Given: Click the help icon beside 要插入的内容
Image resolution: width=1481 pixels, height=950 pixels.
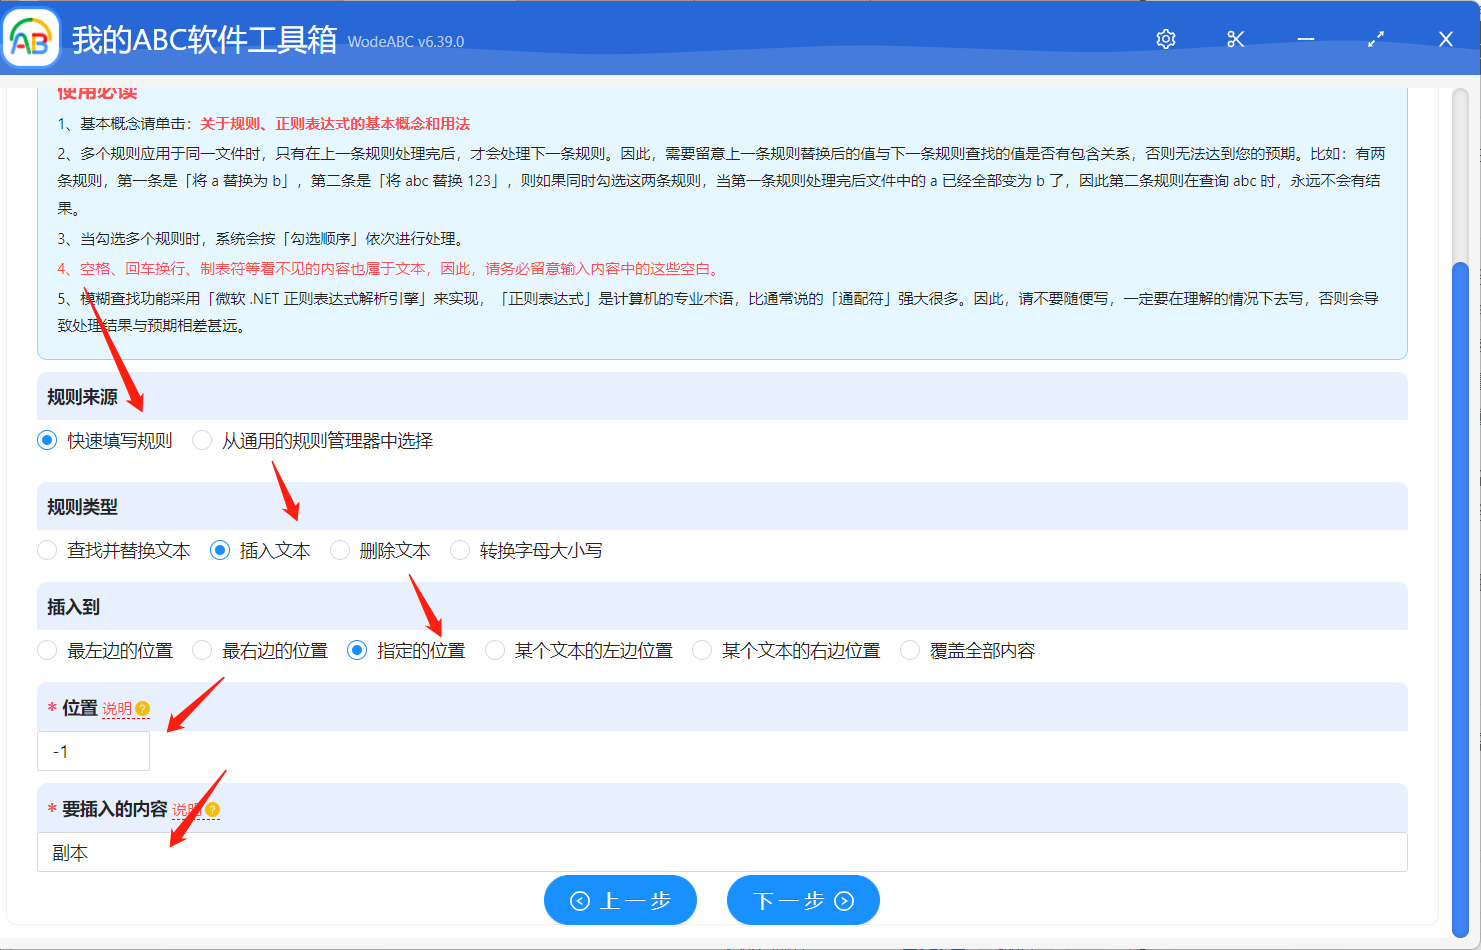Looking at the screenshot, I should point(213,810).
